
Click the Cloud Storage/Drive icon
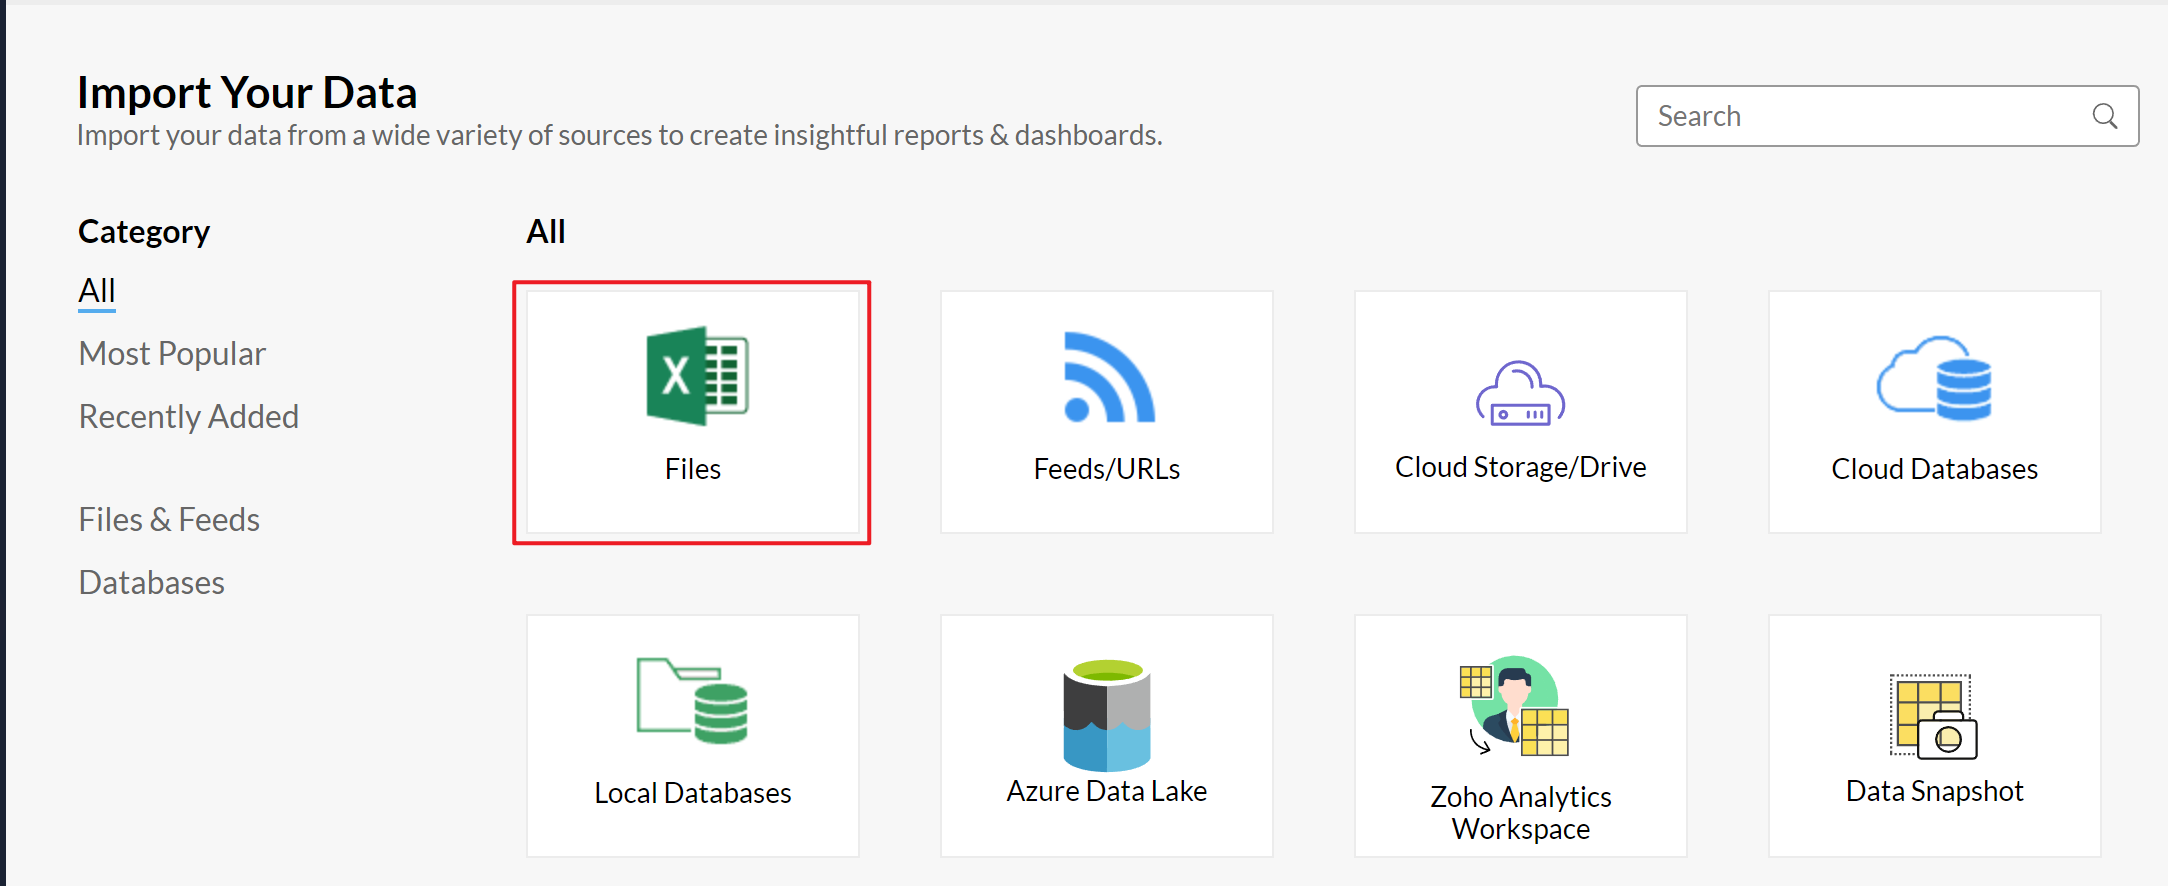pos(1520,393)
